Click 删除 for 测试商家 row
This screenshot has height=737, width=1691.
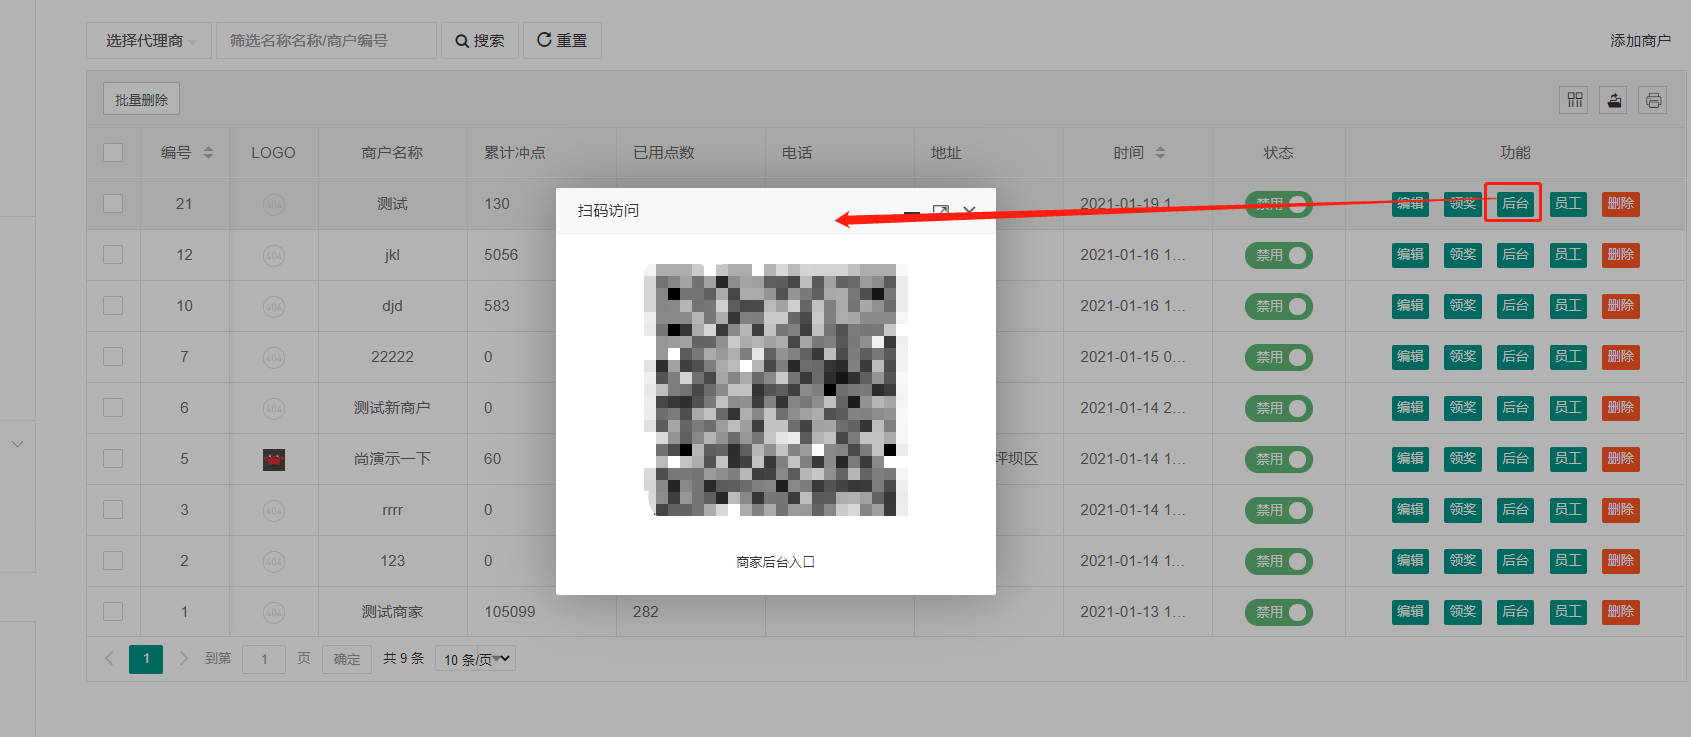click(x=1621, y=612)
